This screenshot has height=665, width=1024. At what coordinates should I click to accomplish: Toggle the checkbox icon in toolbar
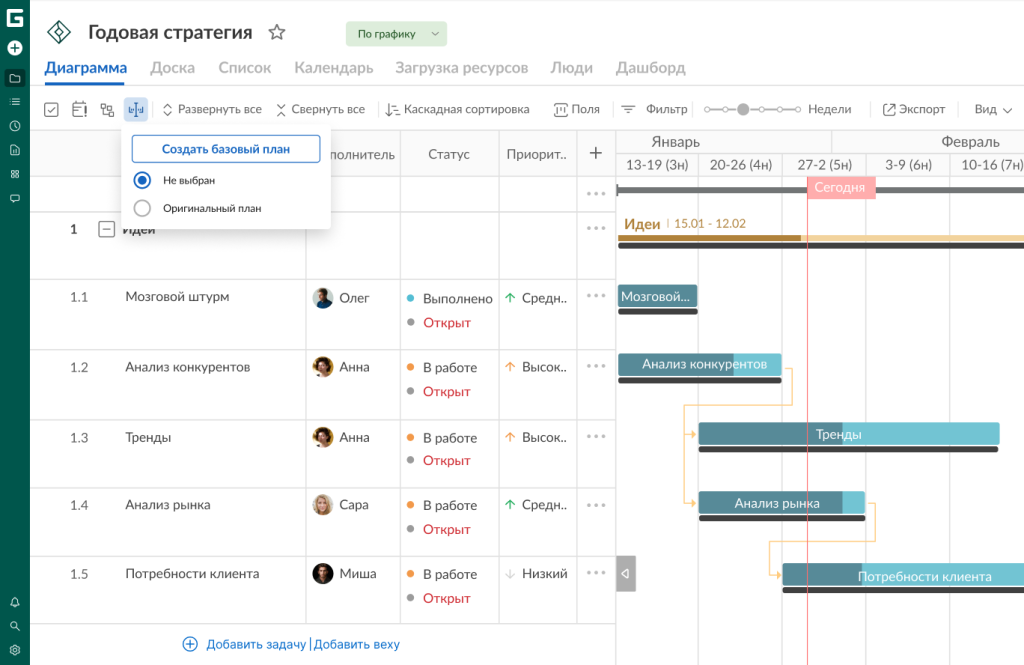[x=52, y=110]
